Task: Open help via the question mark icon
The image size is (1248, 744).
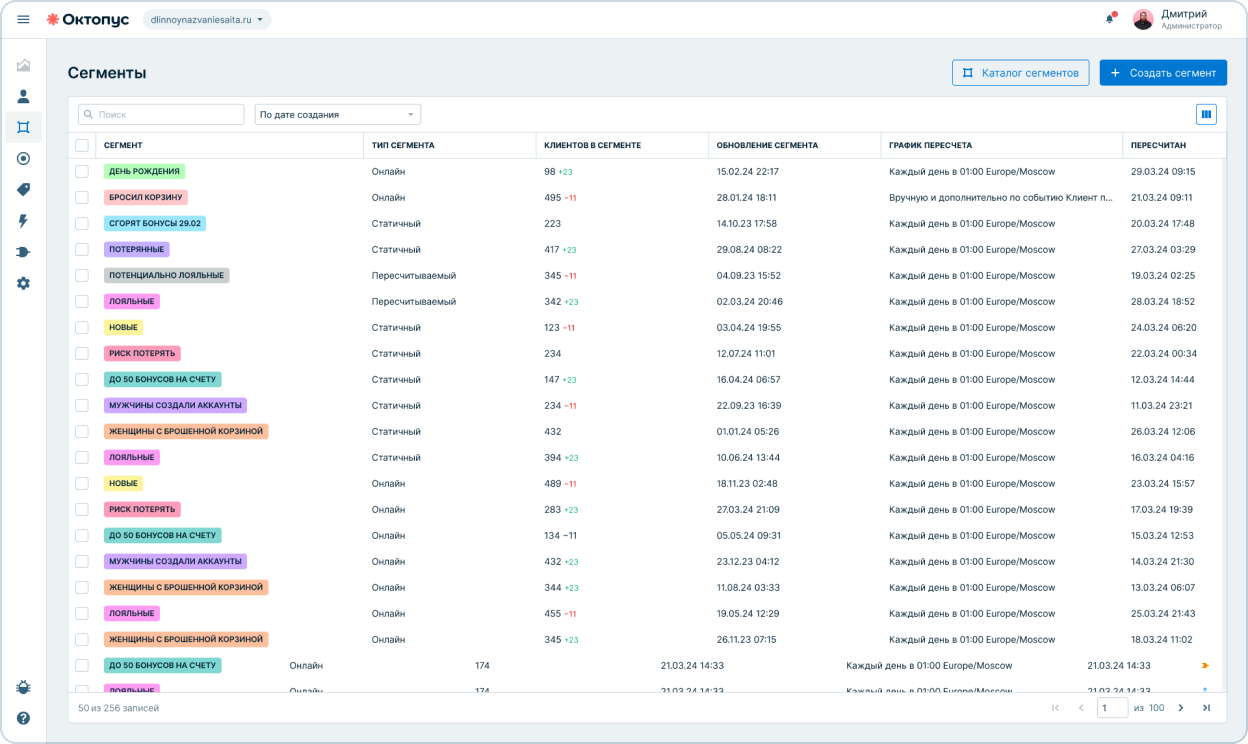Action: pyautogui.click(x=23, y=718)
